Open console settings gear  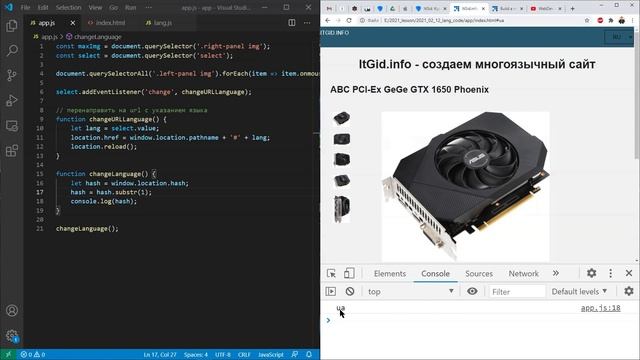629,291
